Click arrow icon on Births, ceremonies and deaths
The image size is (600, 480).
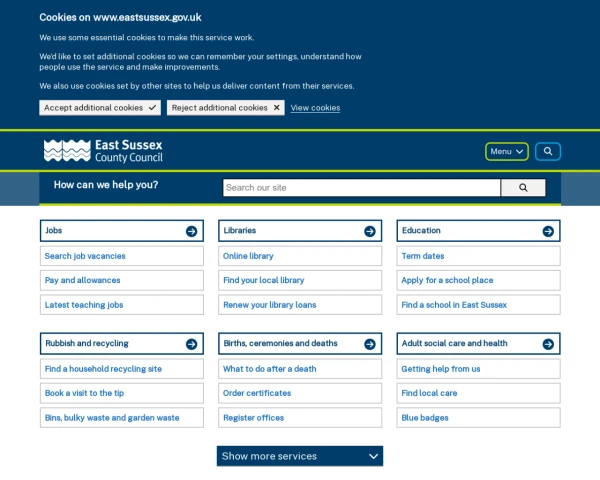click(x=370, y=344)
